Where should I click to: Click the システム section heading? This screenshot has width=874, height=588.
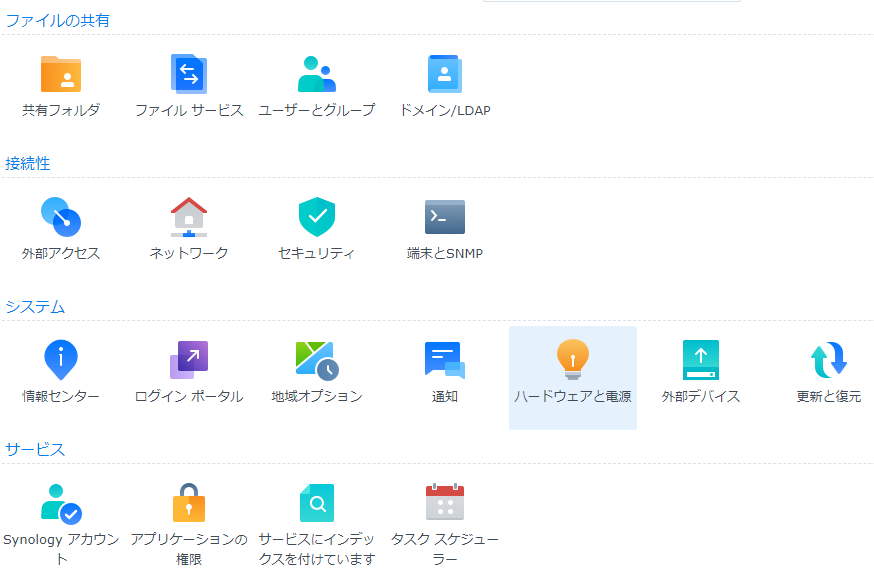(35, 307)
